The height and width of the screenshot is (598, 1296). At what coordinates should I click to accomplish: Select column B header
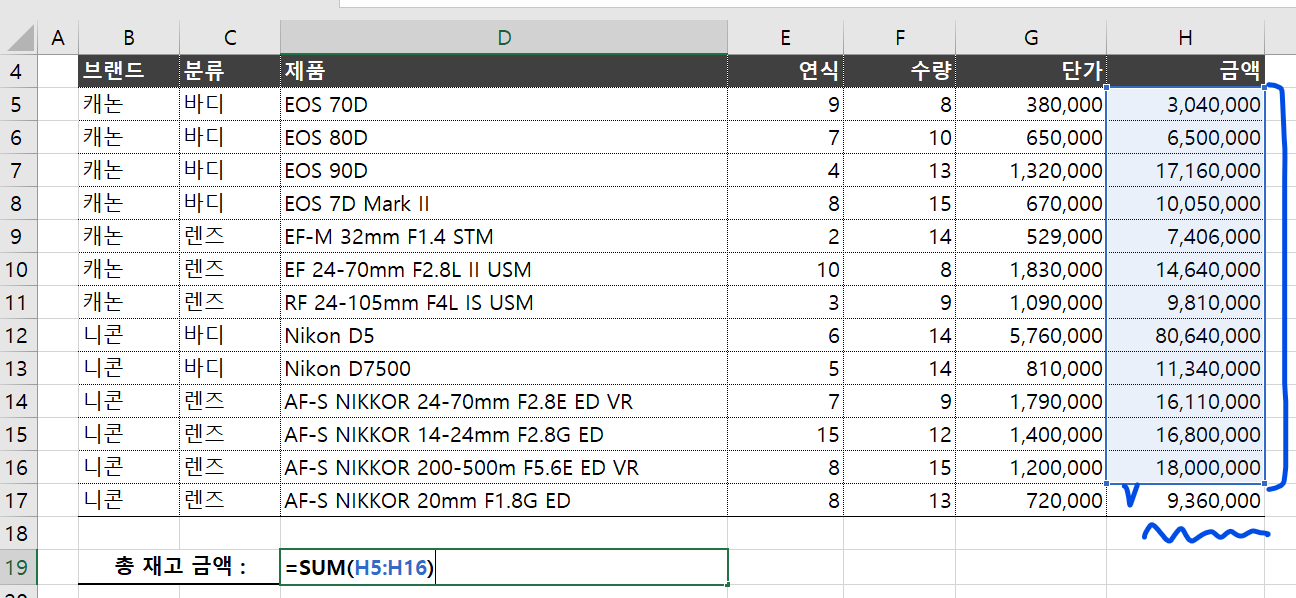click(129, 38)
